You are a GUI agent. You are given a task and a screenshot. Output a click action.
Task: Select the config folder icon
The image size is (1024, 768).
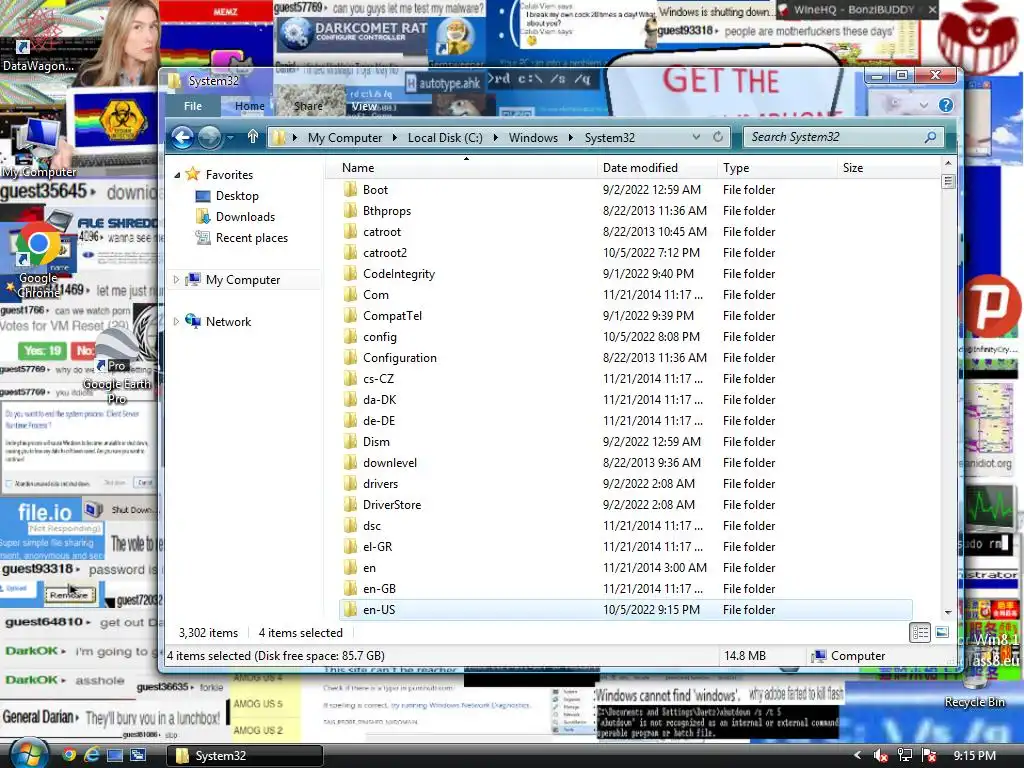pyautogui.click(x=351, y=336)
